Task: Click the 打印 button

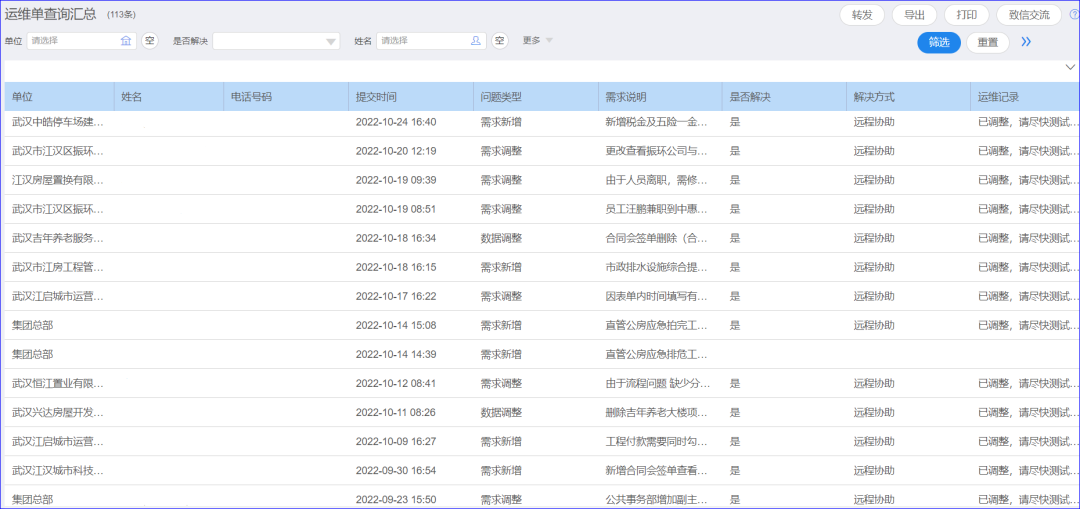Action: coord(966,15)
